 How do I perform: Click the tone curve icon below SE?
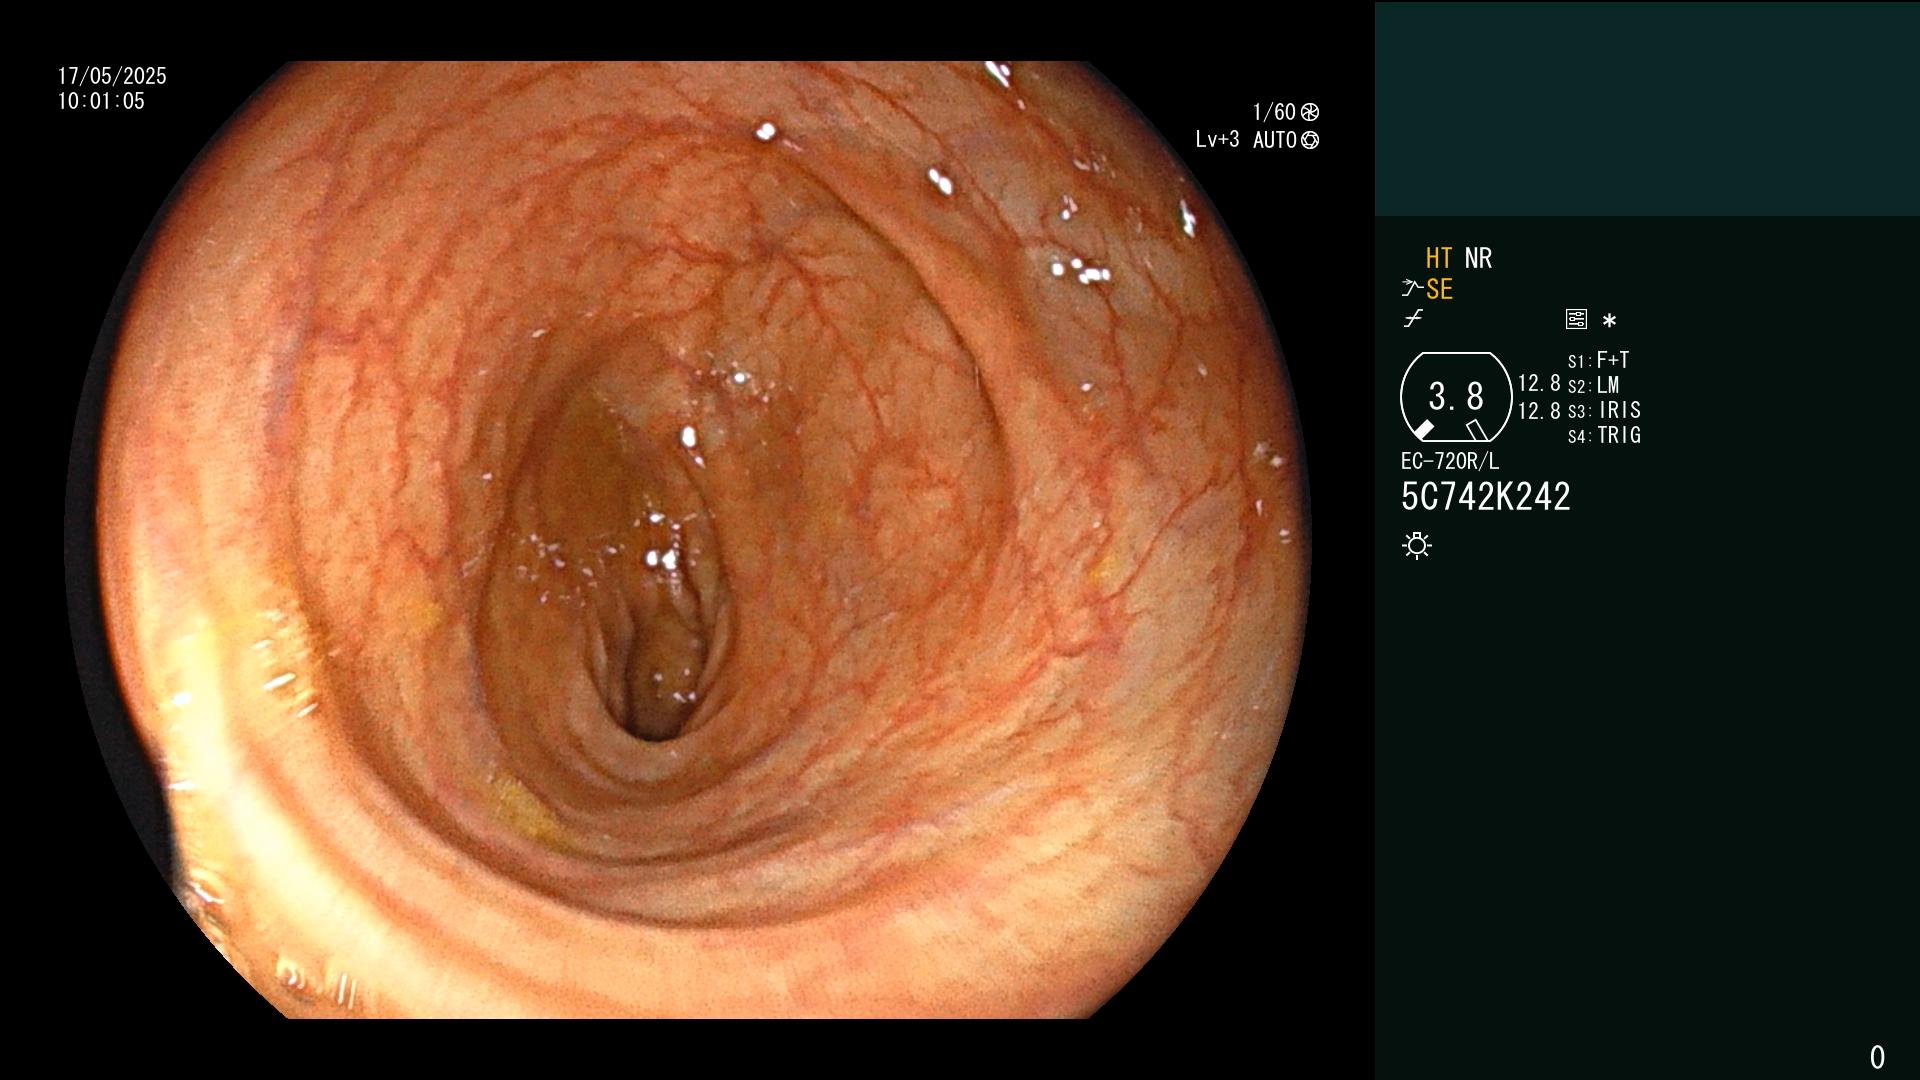click(1413, 319)
